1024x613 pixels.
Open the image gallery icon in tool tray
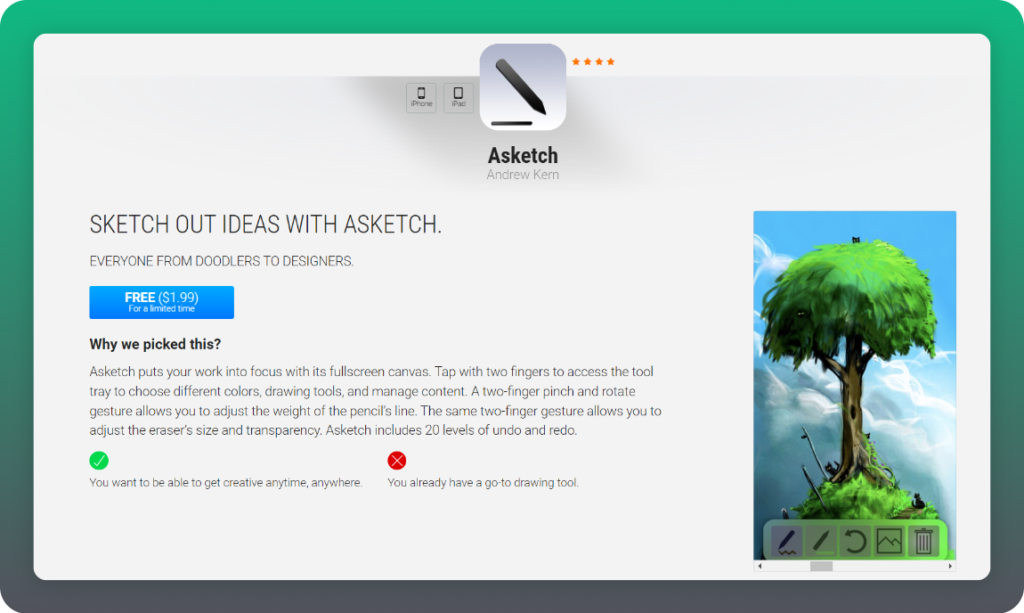click(x=889, y=541)
